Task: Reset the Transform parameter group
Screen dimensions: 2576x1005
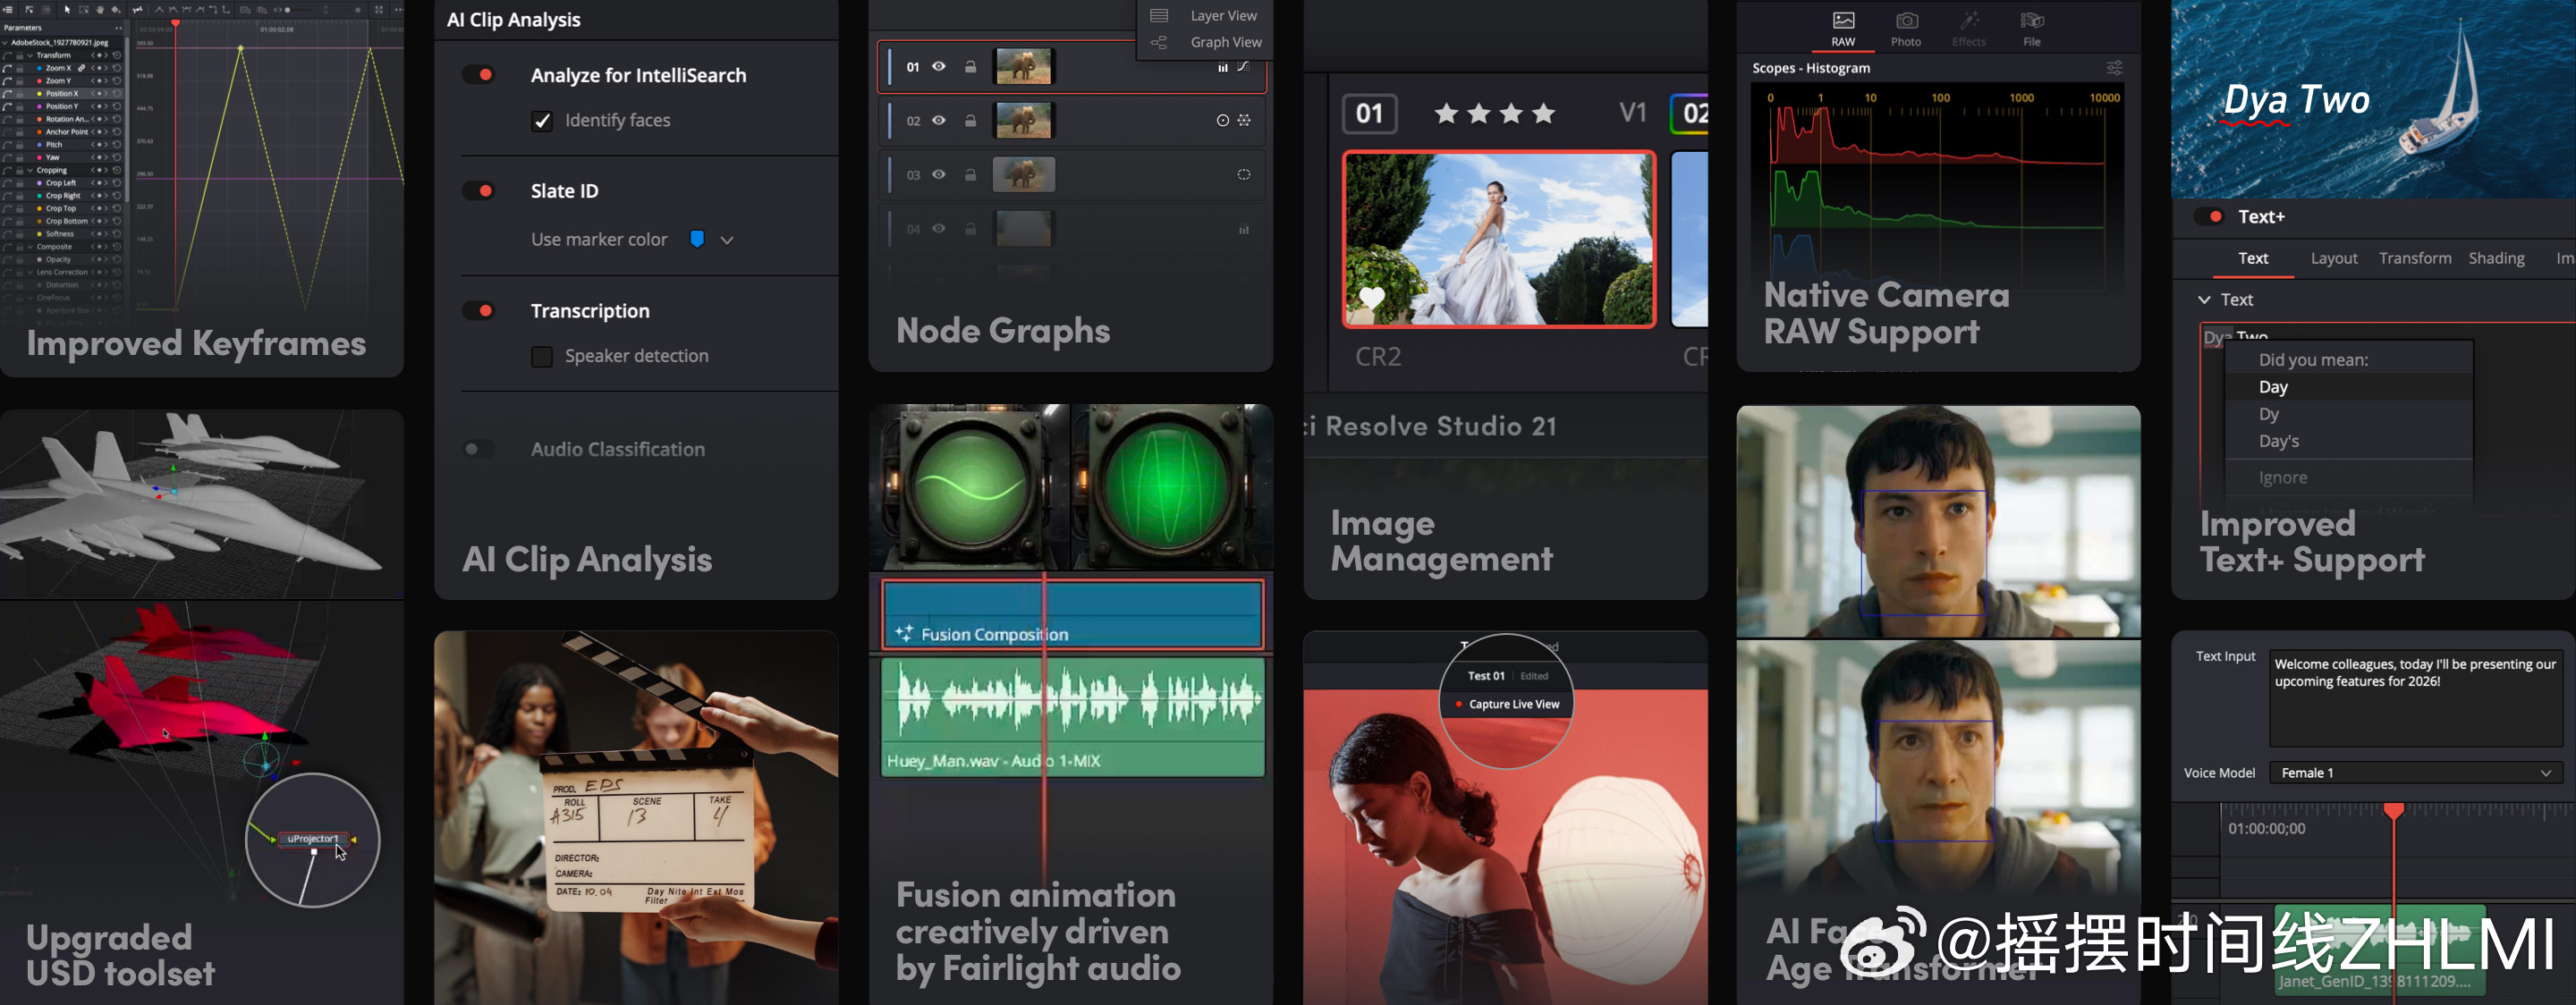Action: click(117, 56)
